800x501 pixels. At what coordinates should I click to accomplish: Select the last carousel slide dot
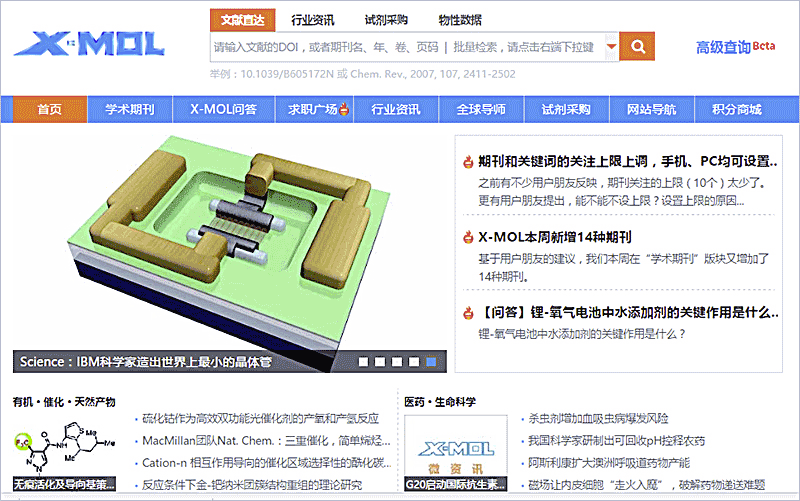431,361
